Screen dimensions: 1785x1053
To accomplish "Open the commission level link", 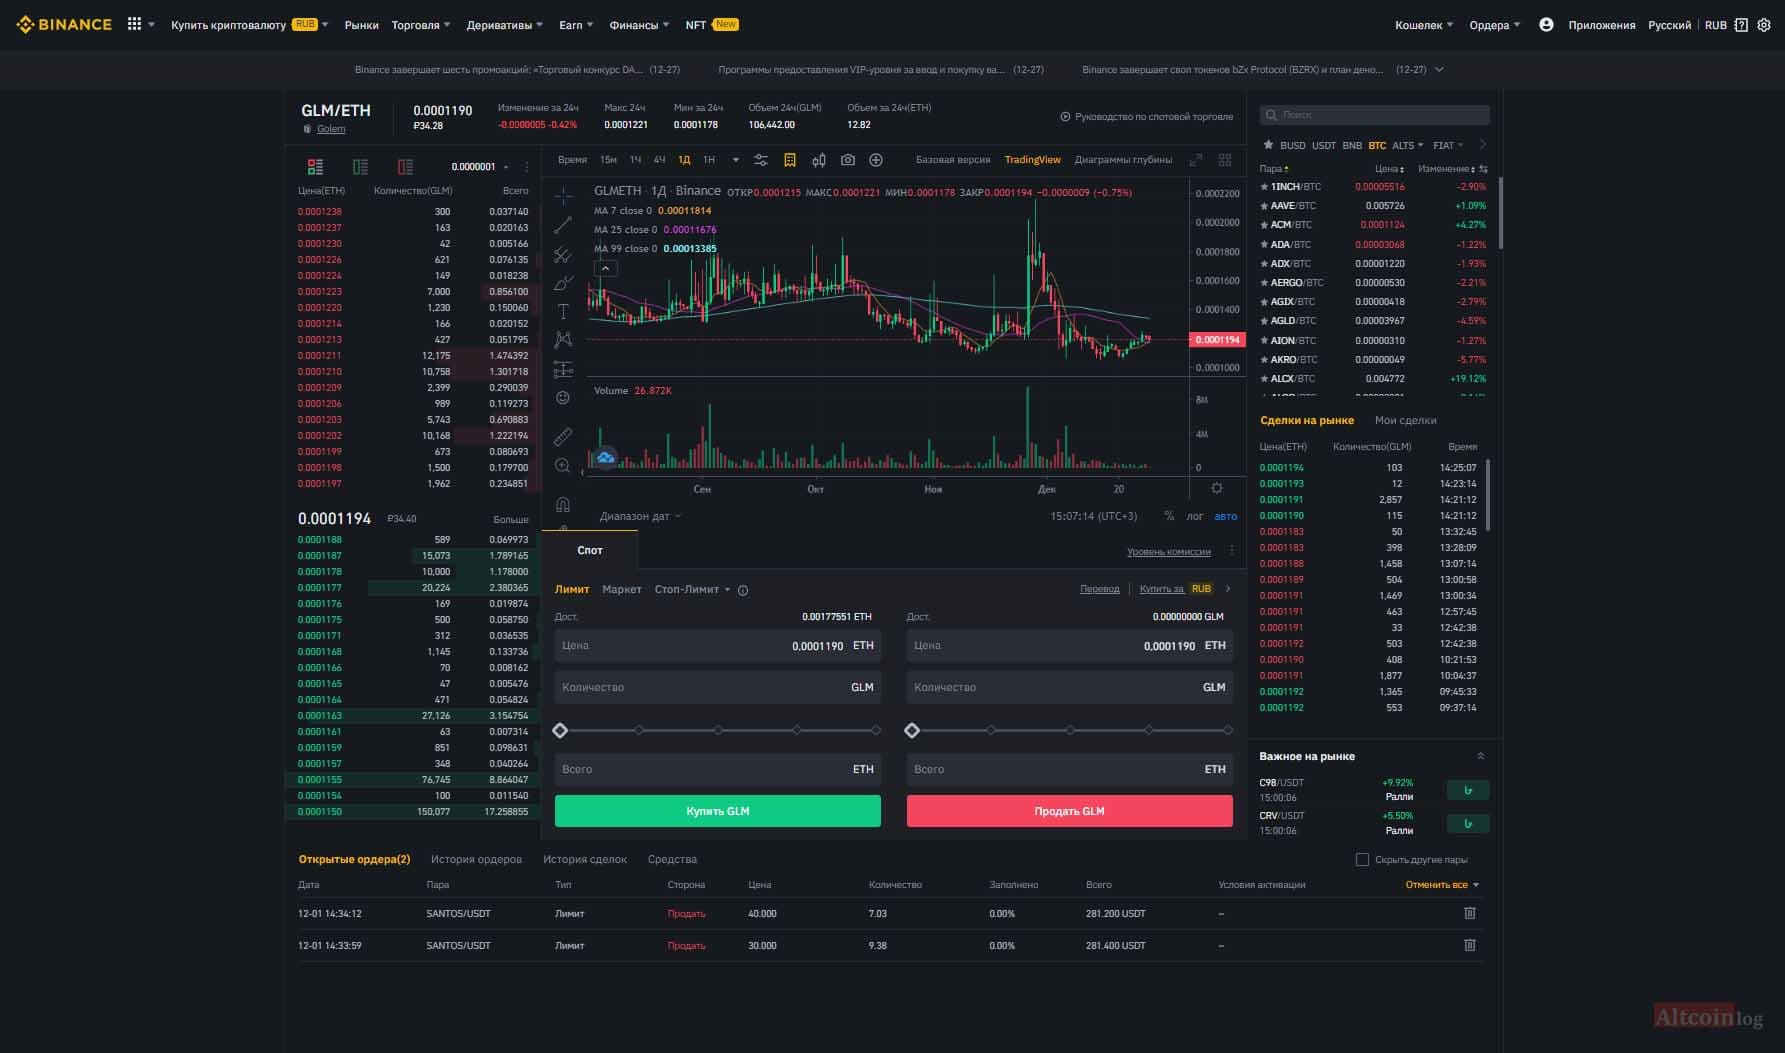I will (x=1169, y=552).
